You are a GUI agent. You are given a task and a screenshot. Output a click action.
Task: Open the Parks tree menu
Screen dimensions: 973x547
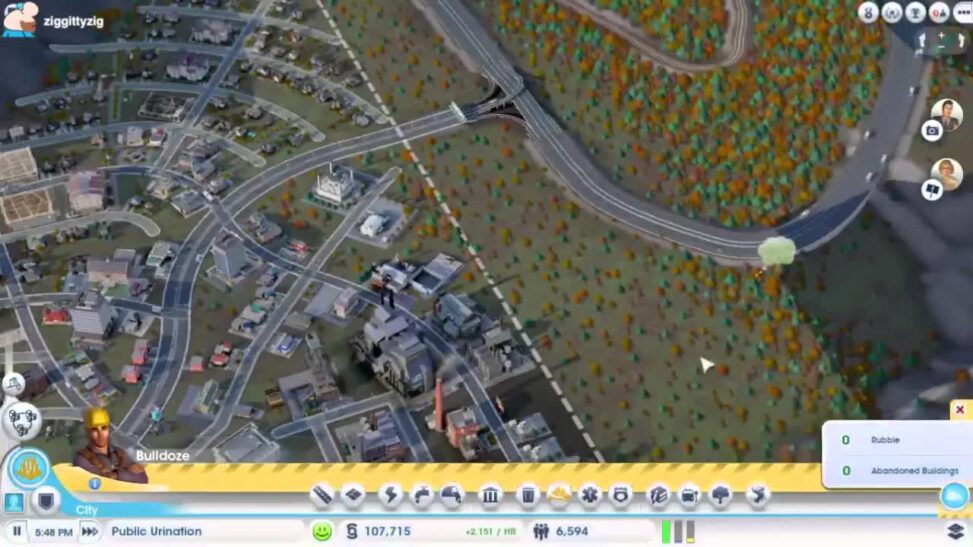coord(720,495)
